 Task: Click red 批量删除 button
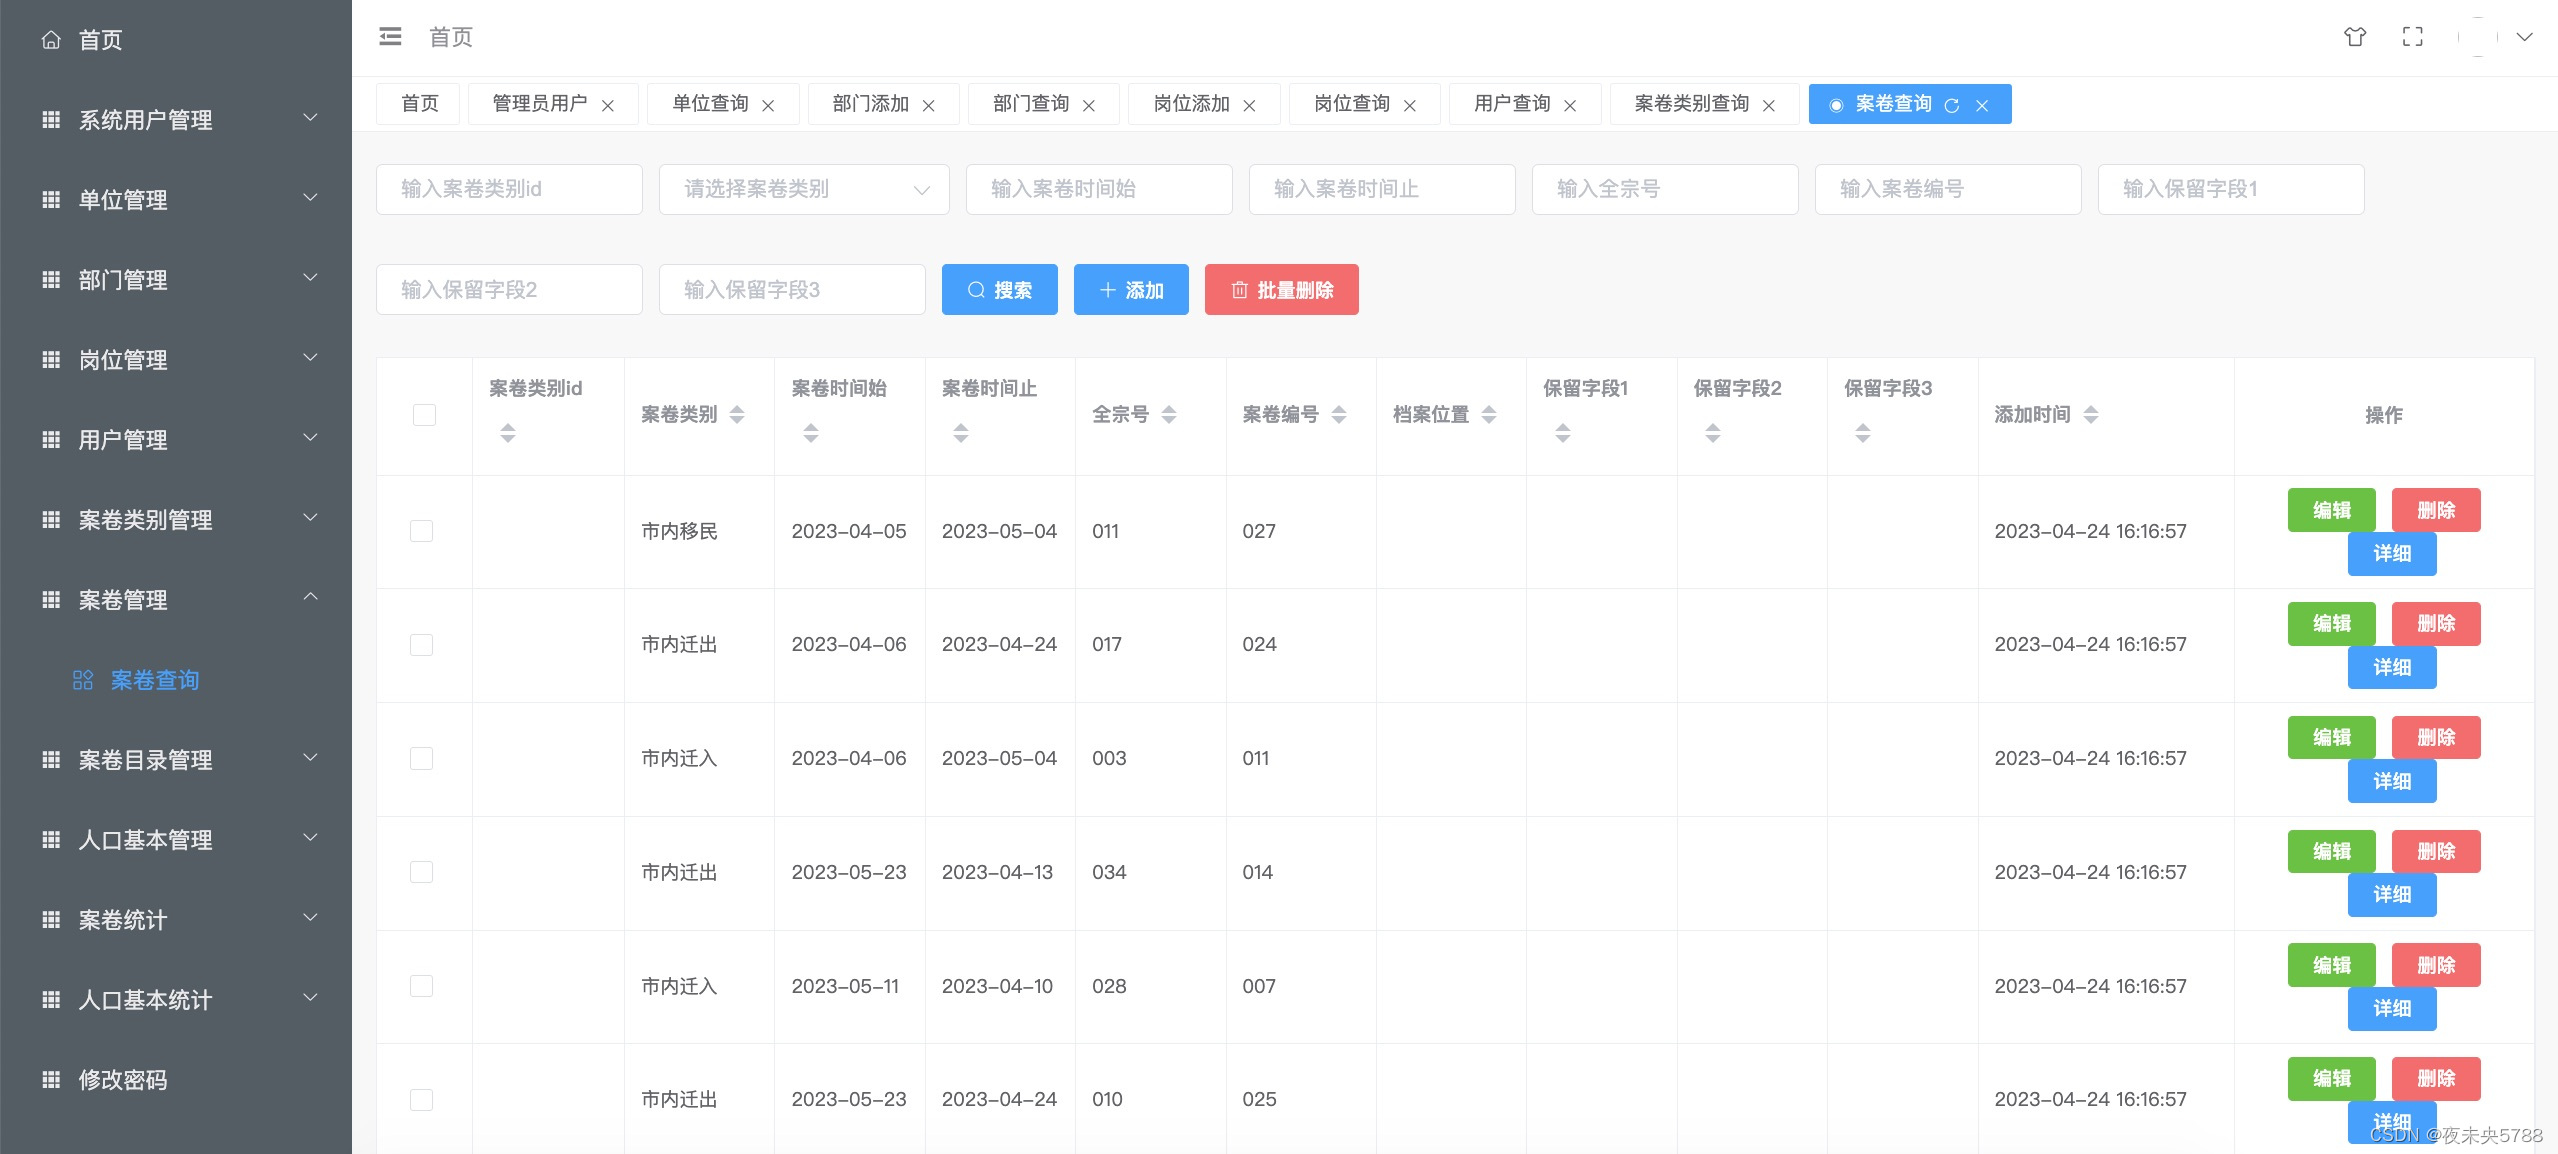(1281, 290)
